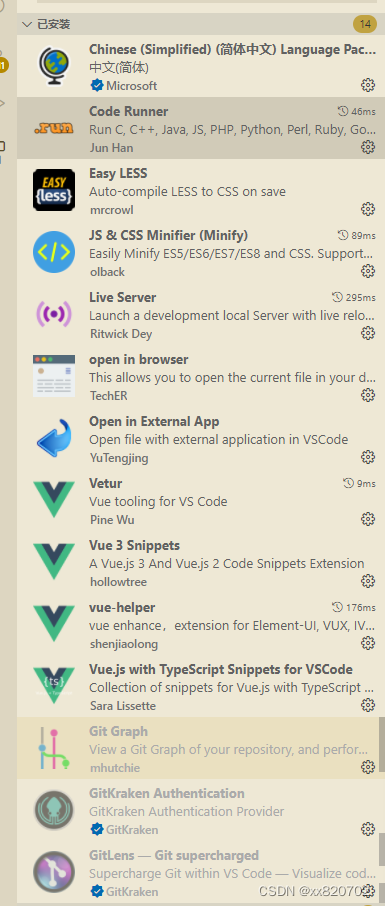Click the Live Server broadcast icon
The width and height of the screenshot is (385, 906).
coord(54,314)
